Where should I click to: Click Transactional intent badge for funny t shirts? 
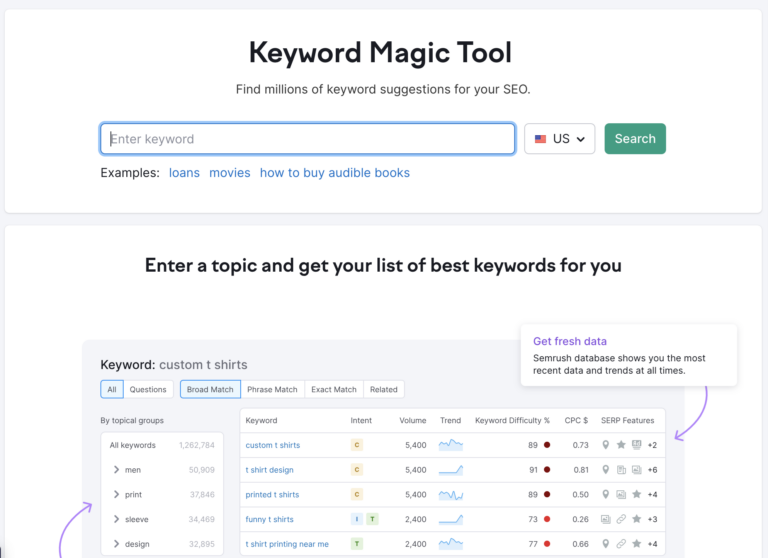(372, 519)
